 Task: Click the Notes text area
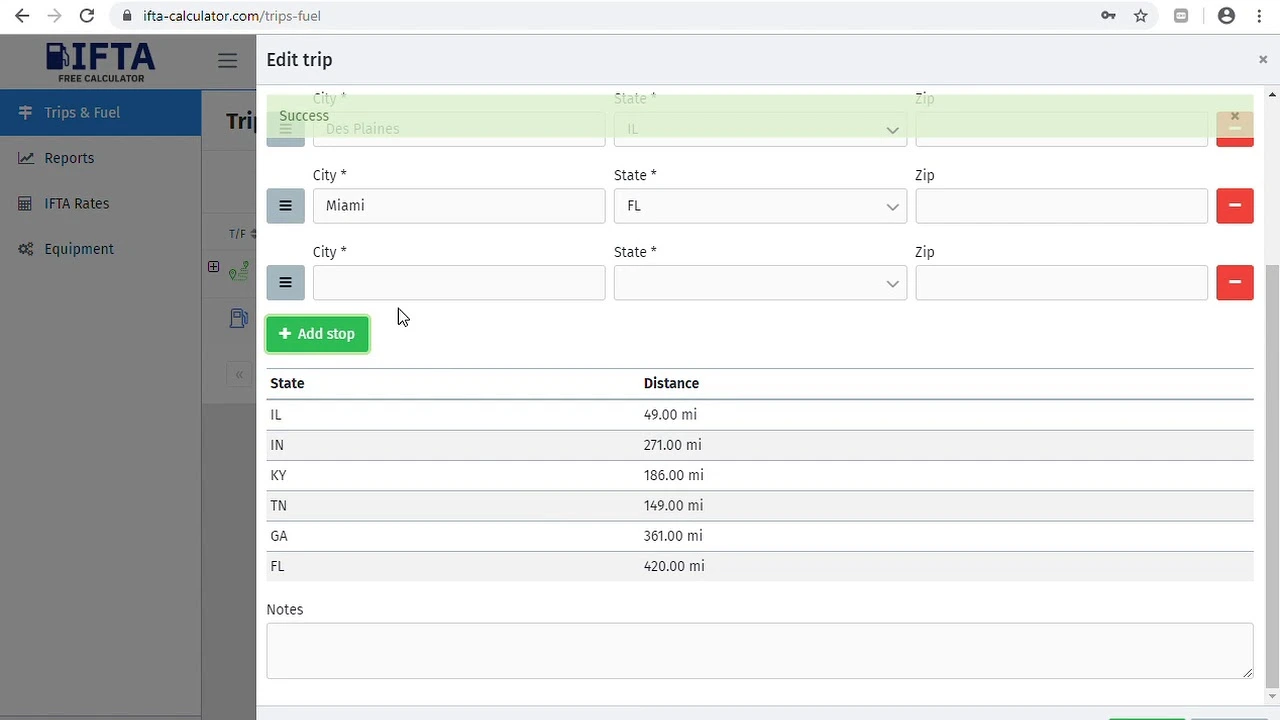pyautogui.click(x=758, y=650)
